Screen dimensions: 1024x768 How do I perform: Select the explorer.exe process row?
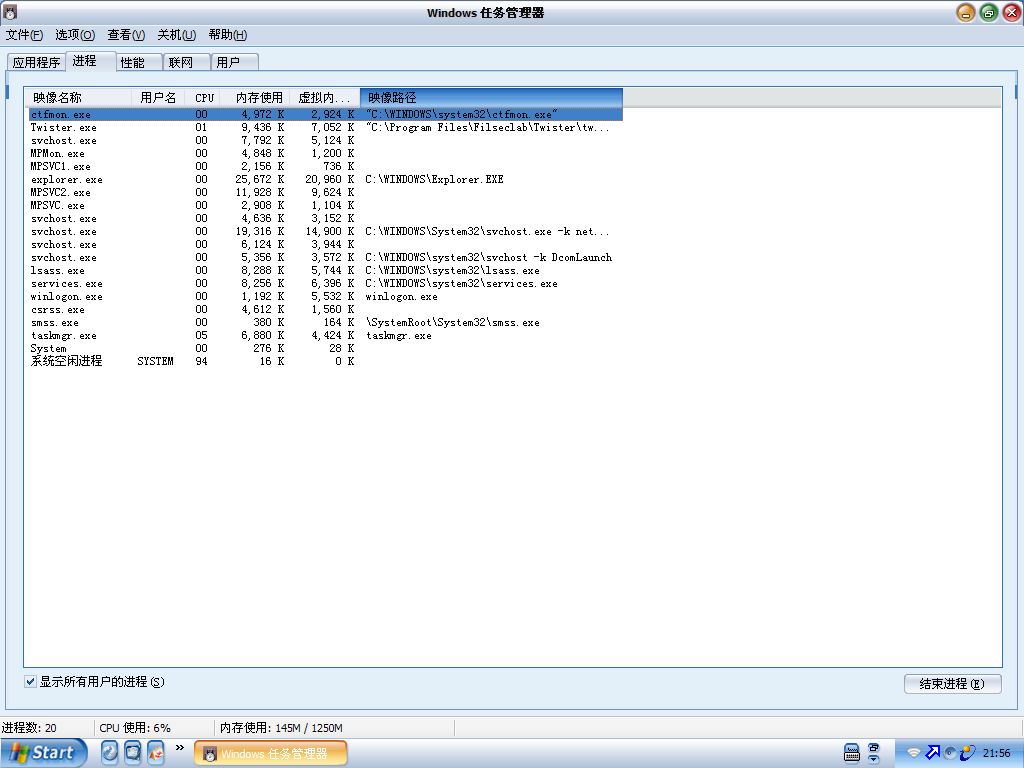click(325, 180)
